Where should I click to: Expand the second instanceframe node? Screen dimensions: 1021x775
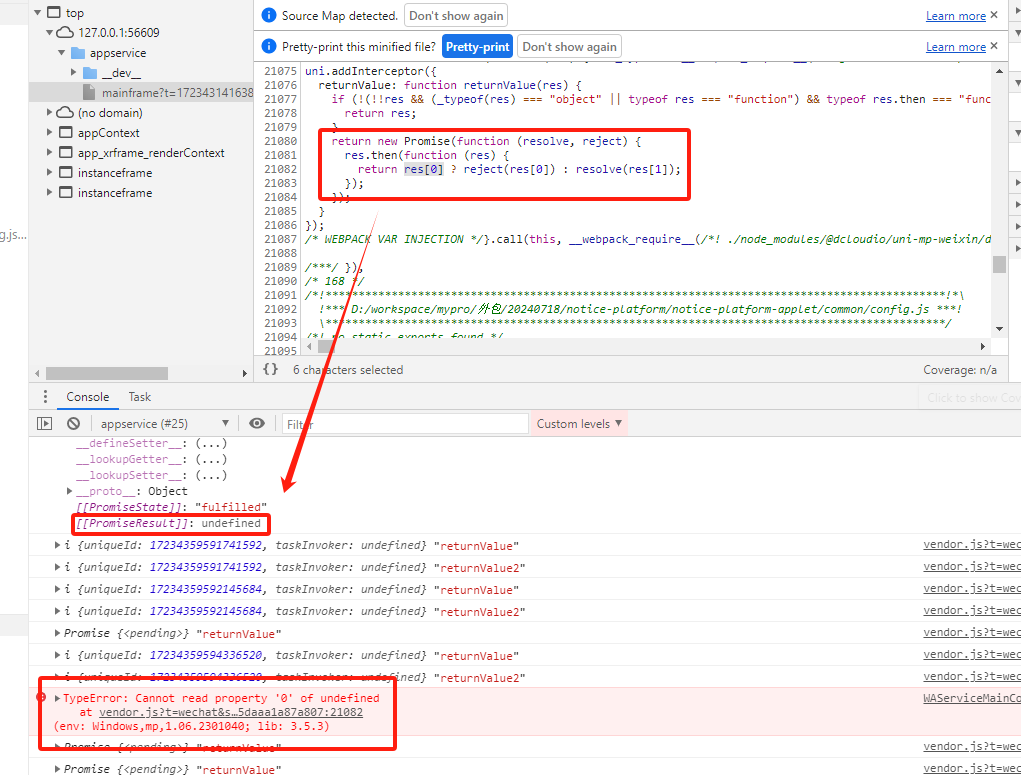click(49, 193)
